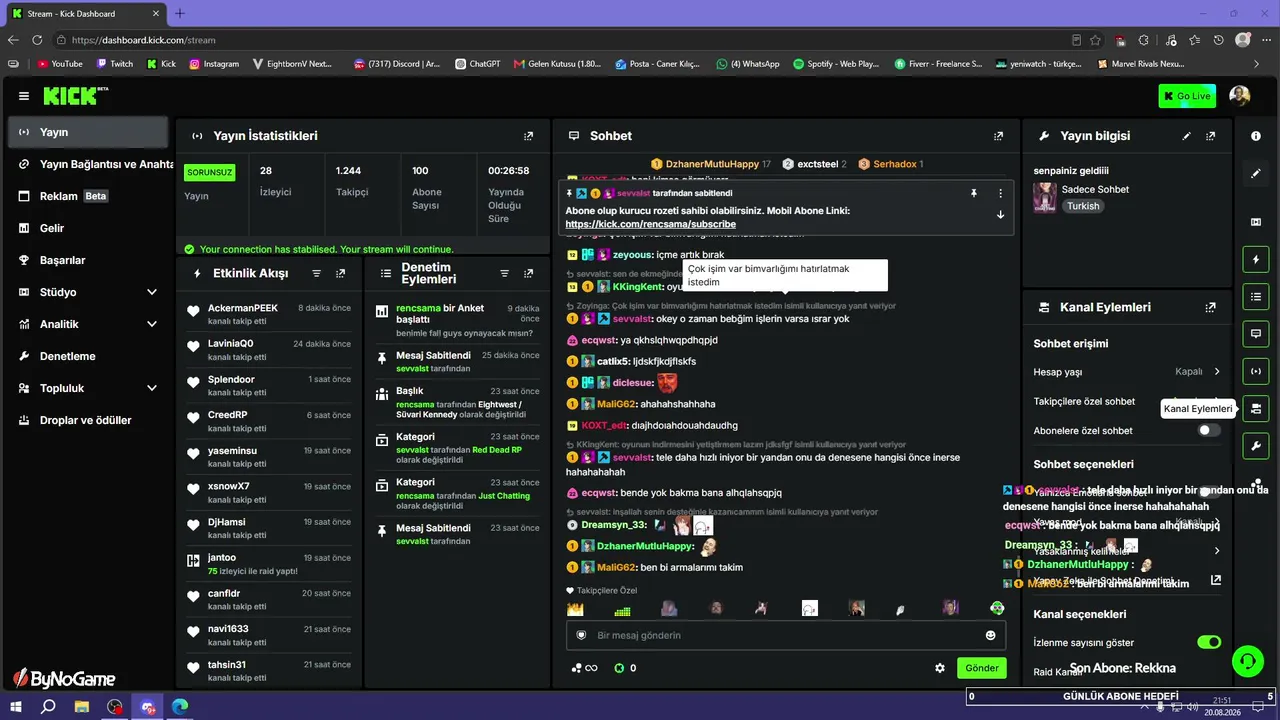Viewport: 1280px width, 720px height.
Task: Open the emoji picker in chat input
Action: [x=991, y=635]
